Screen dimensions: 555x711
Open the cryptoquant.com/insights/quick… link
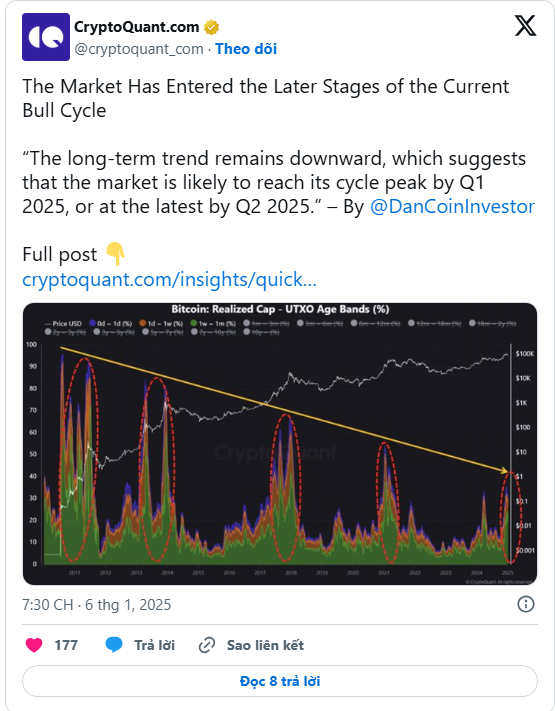(x=170, y=279)
